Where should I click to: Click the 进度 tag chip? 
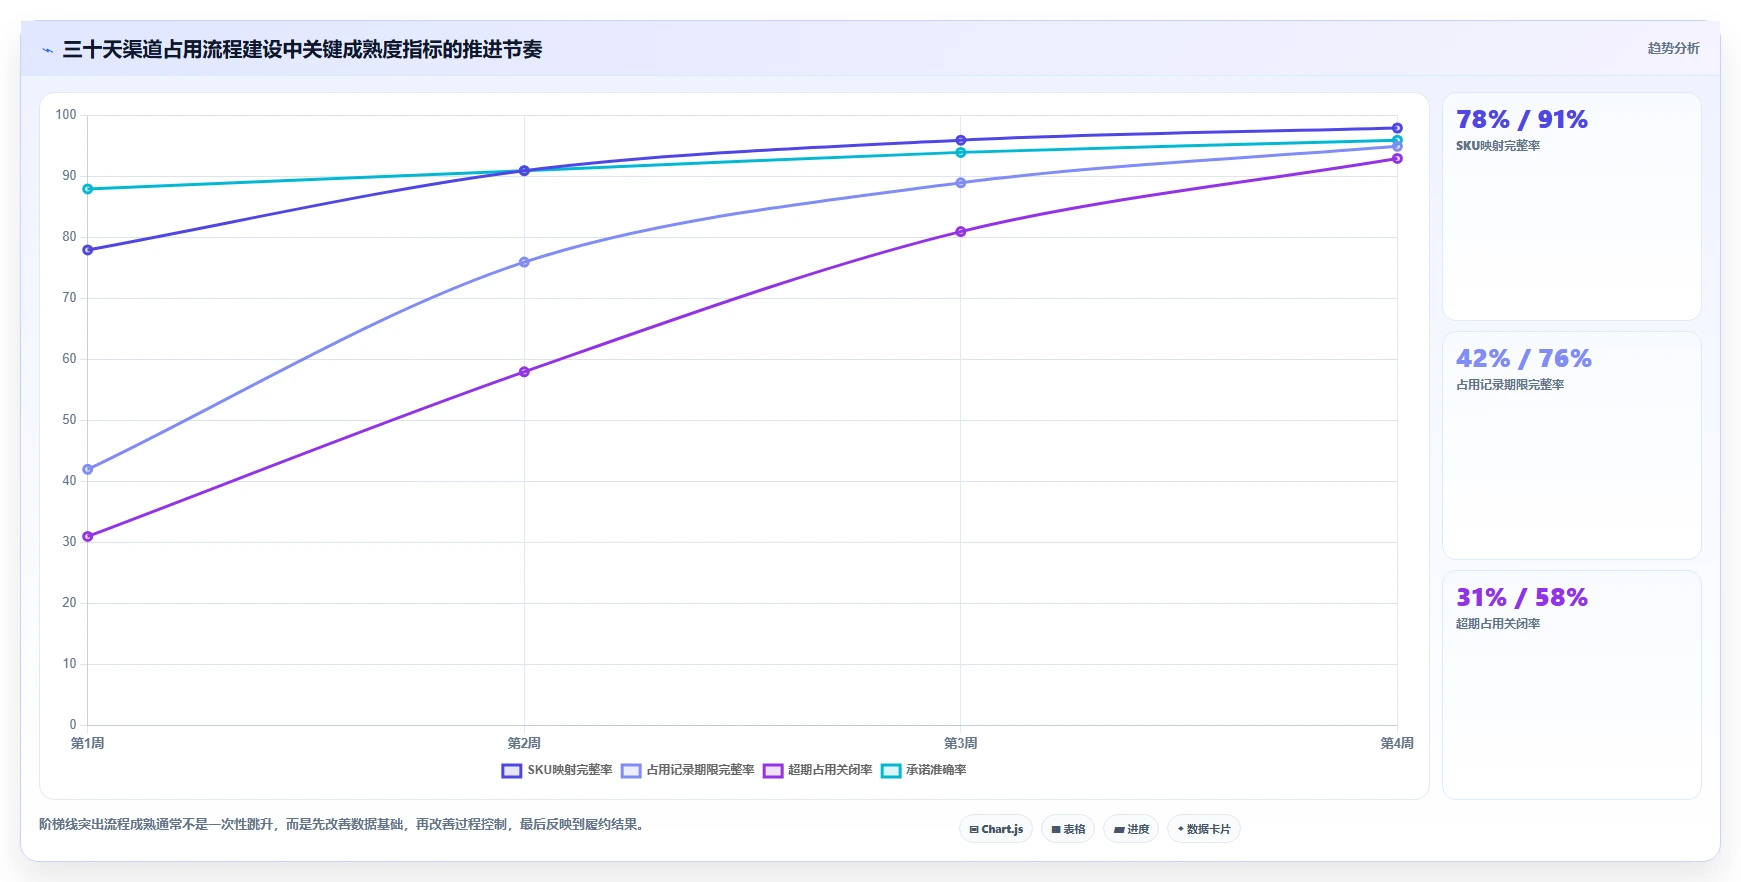[1131, 829]
